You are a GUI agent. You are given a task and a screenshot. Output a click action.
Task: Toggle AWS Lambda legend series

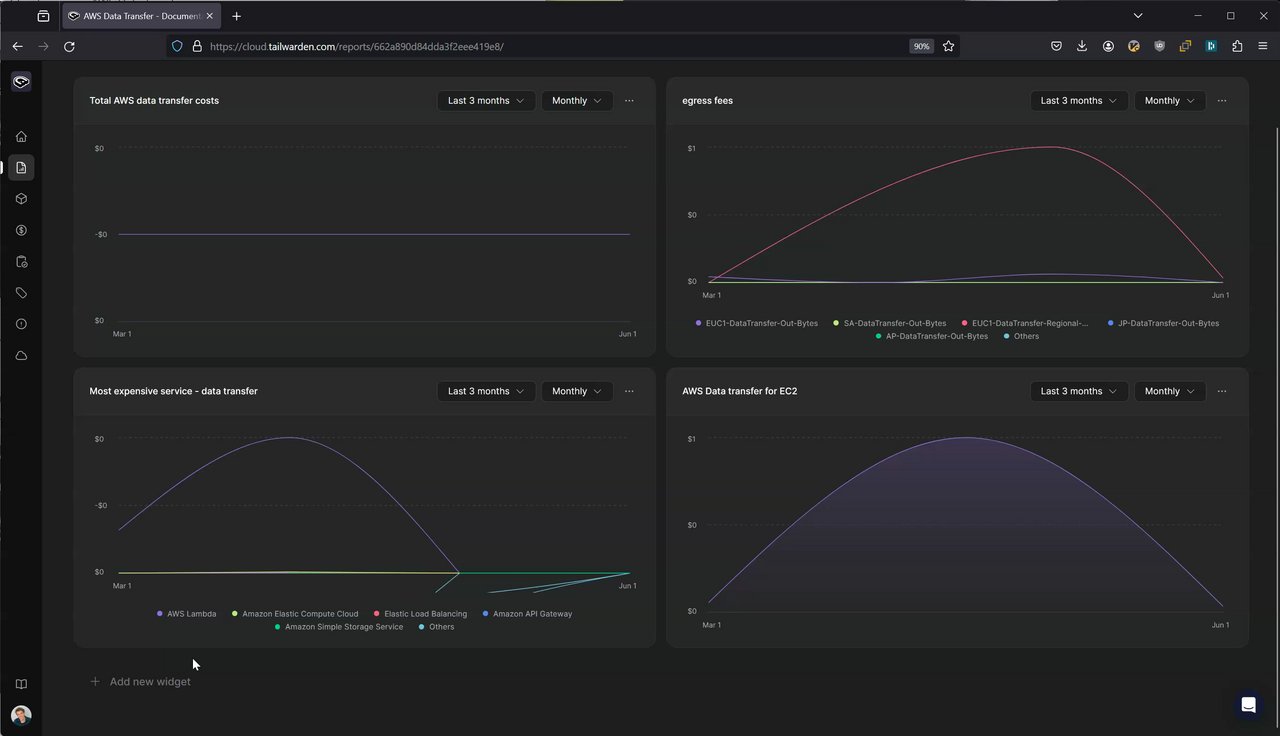[x=187, y=614]
